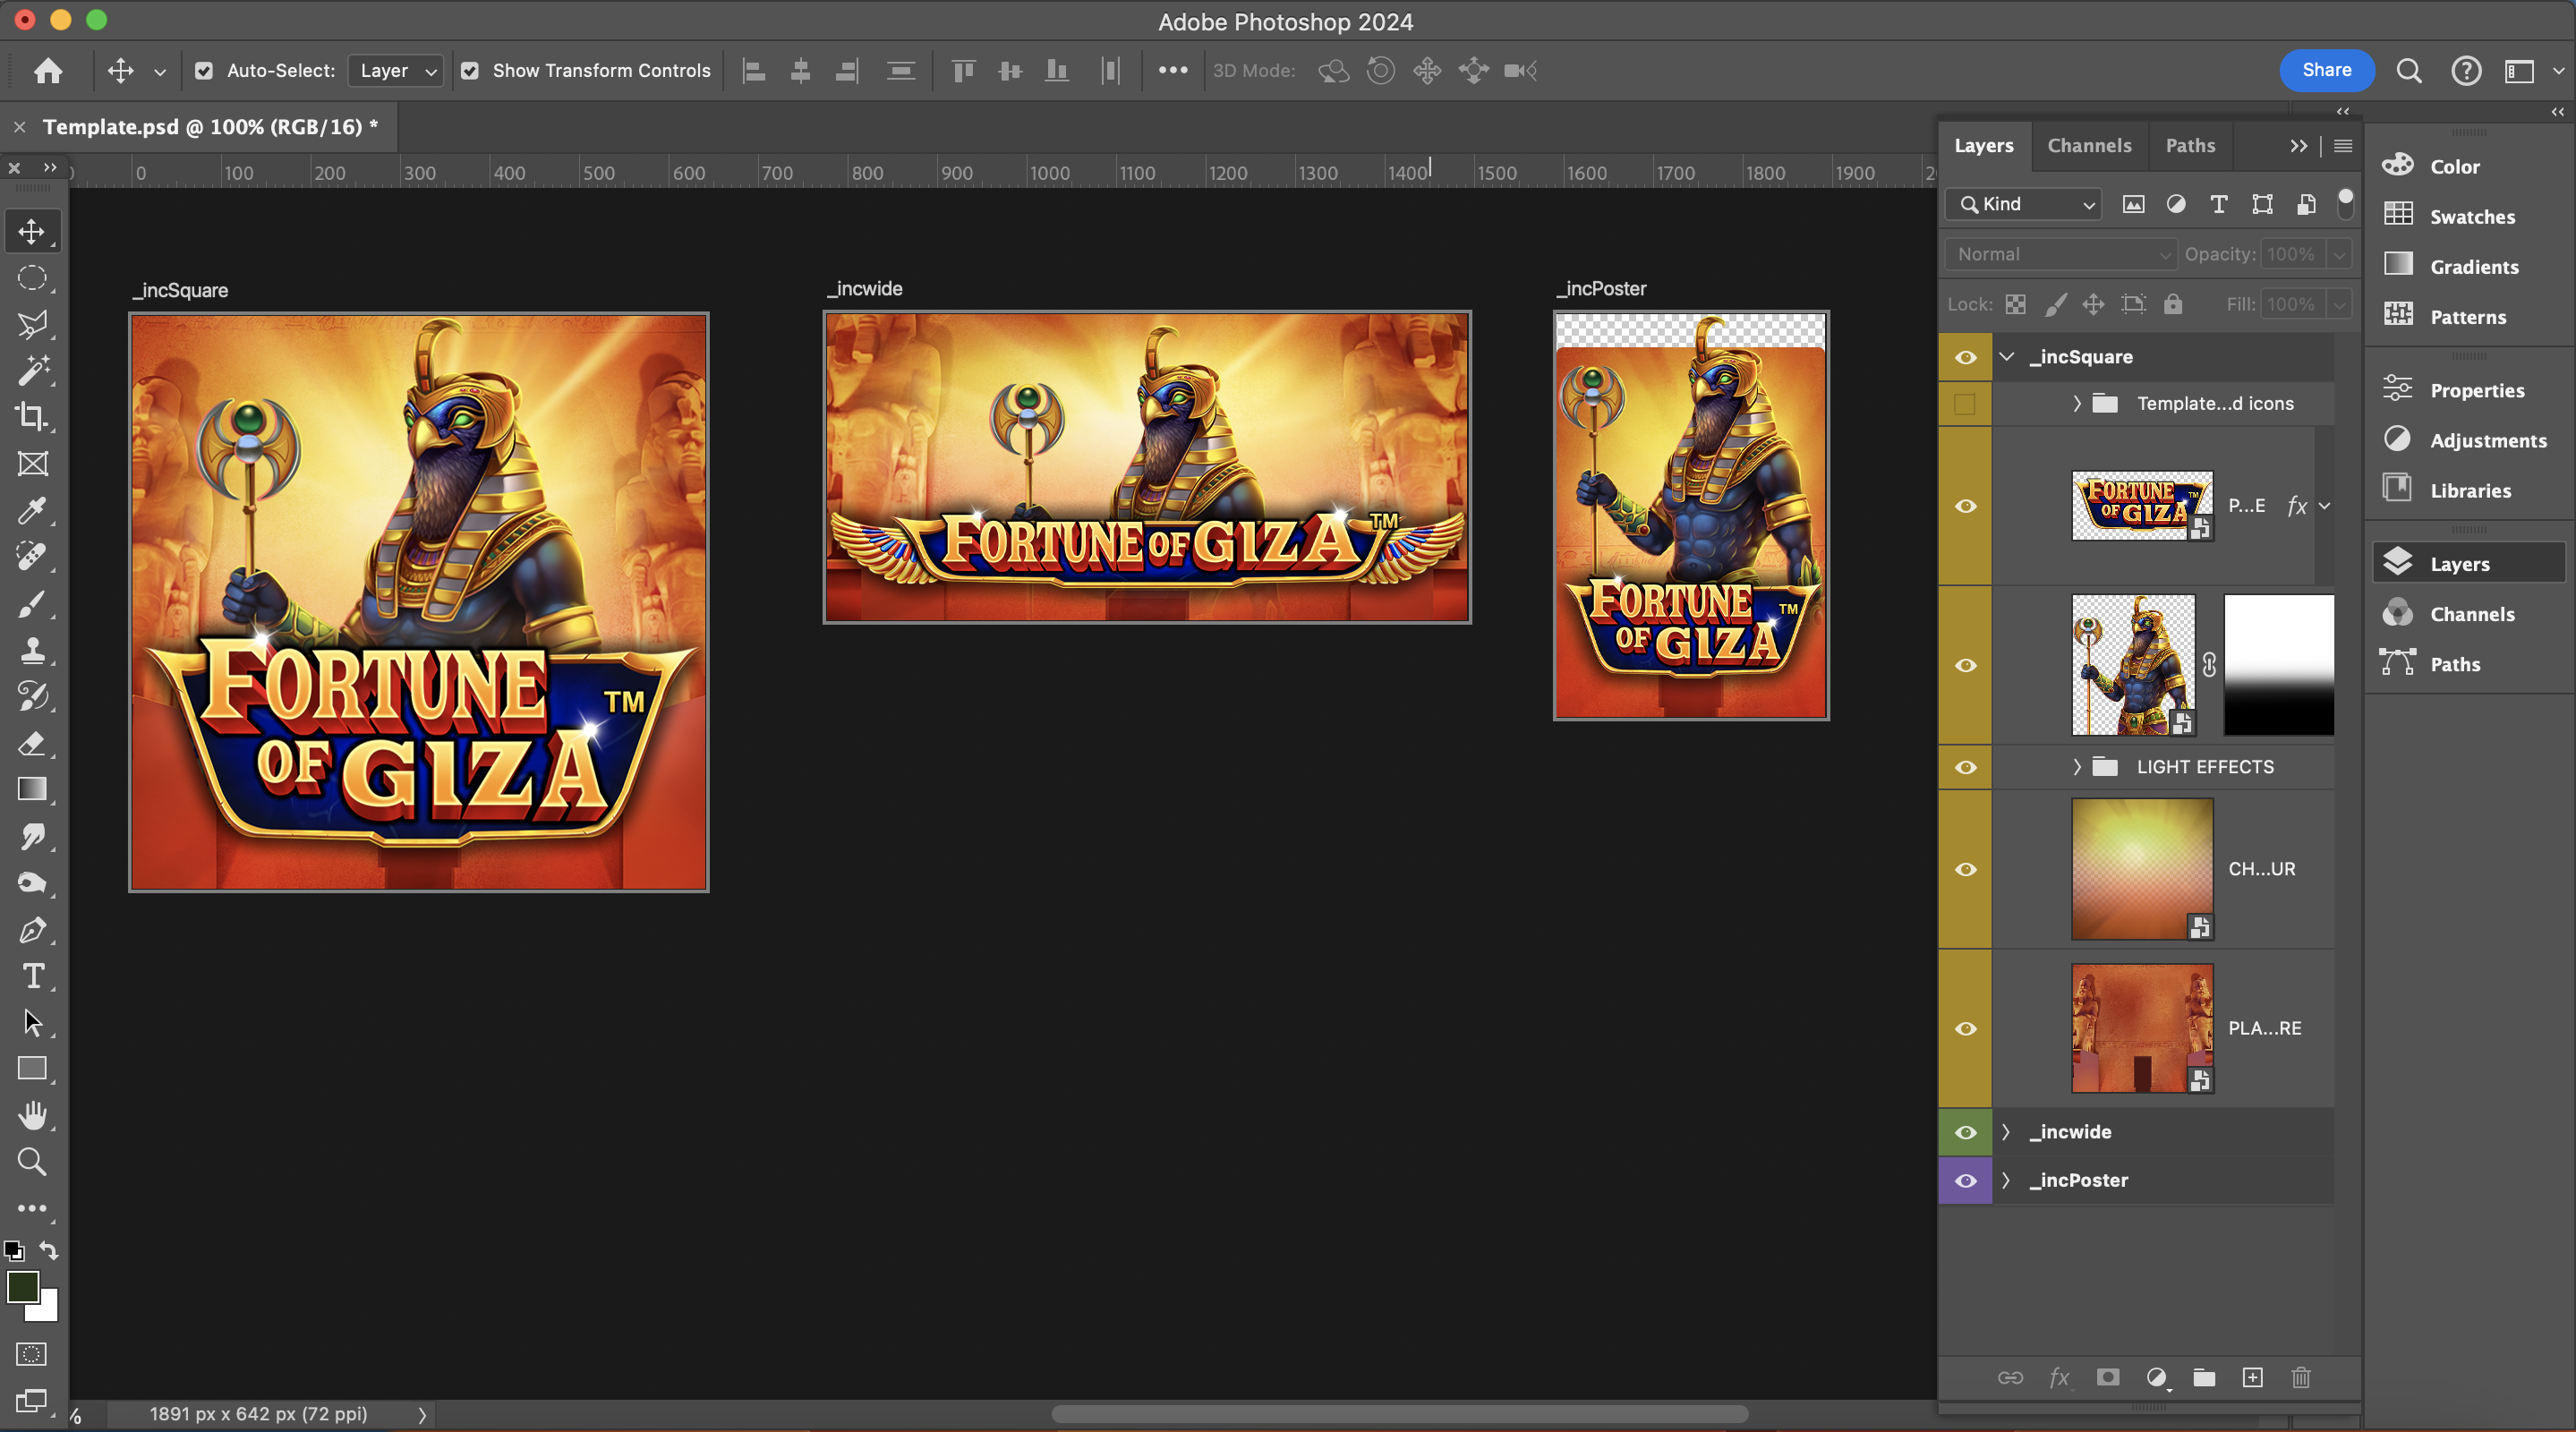Expand fx effects on P...E layer
Viewport: 2576px width, 1432px height.
click(2324, 506)
